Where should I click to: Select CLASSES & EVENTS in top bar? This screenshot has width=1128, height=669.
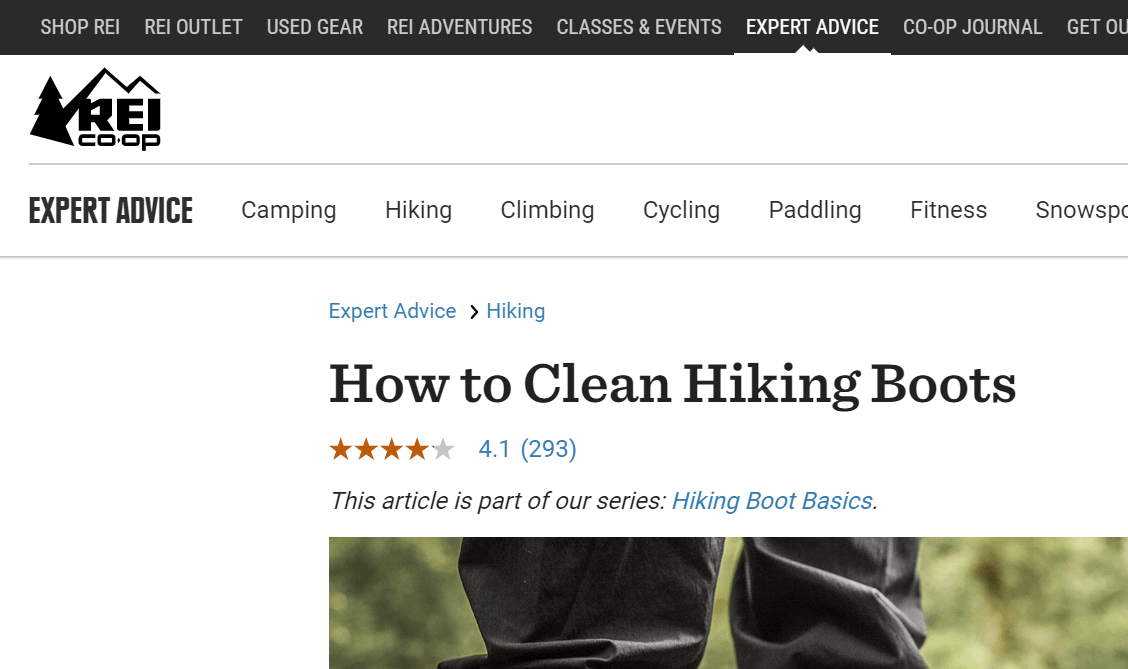[x=639, y=27]
